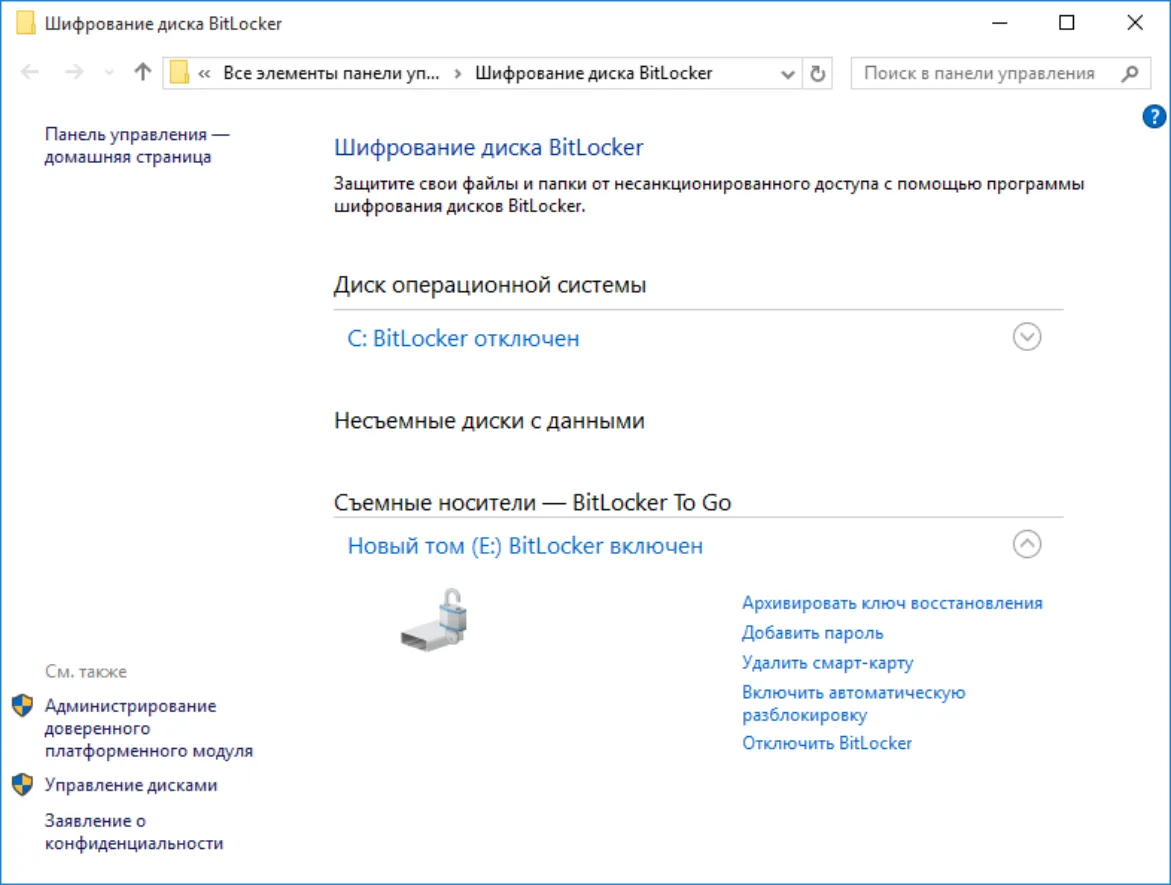Open the recent locations dropdown arrow
Image resolution: width=1171 pixels, height=885 pixels.
tap(109, 73)
